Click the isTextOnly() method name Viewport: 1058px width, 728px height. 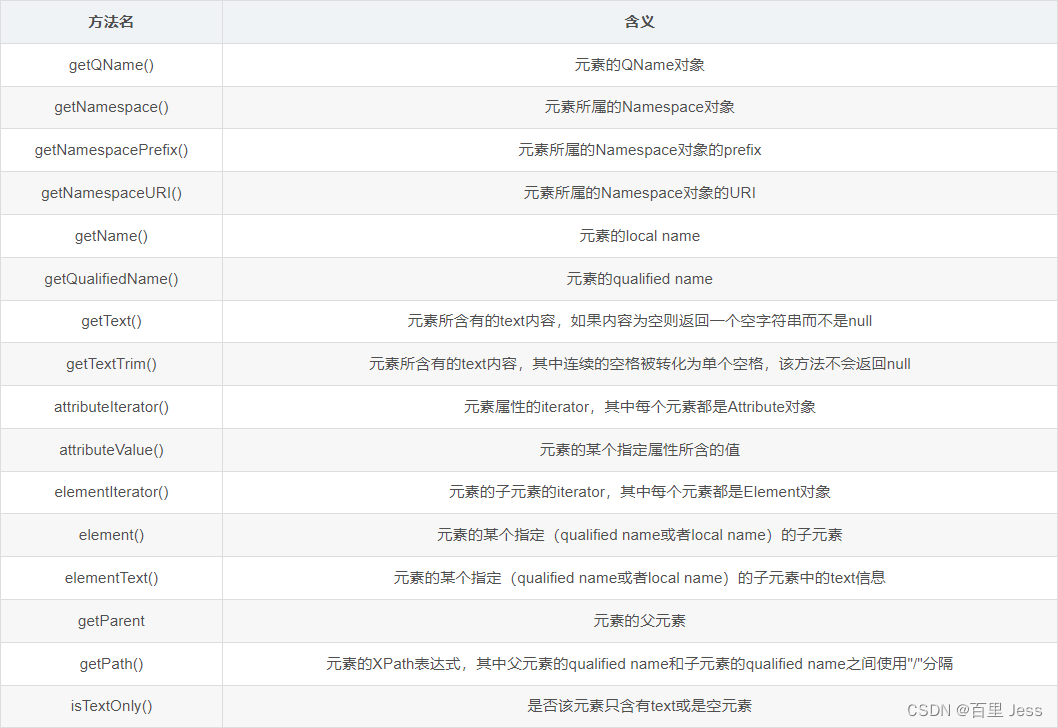point(111,706)
